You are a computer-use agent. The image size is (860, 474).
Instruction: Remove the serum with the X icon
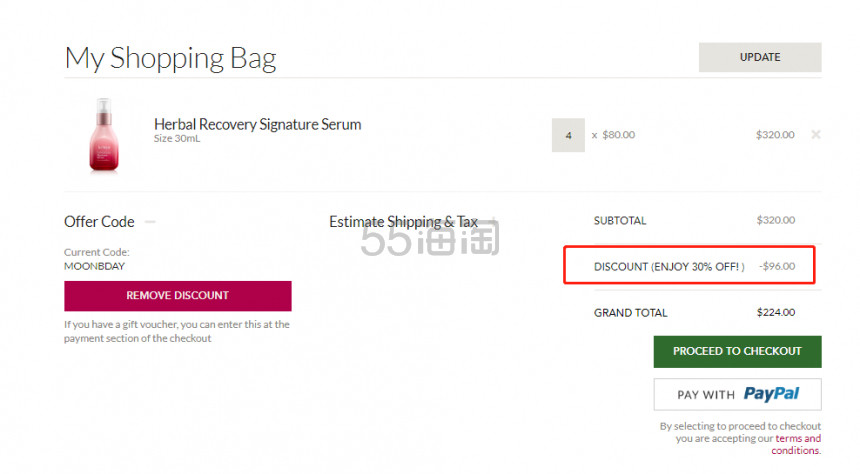[815, 135]
